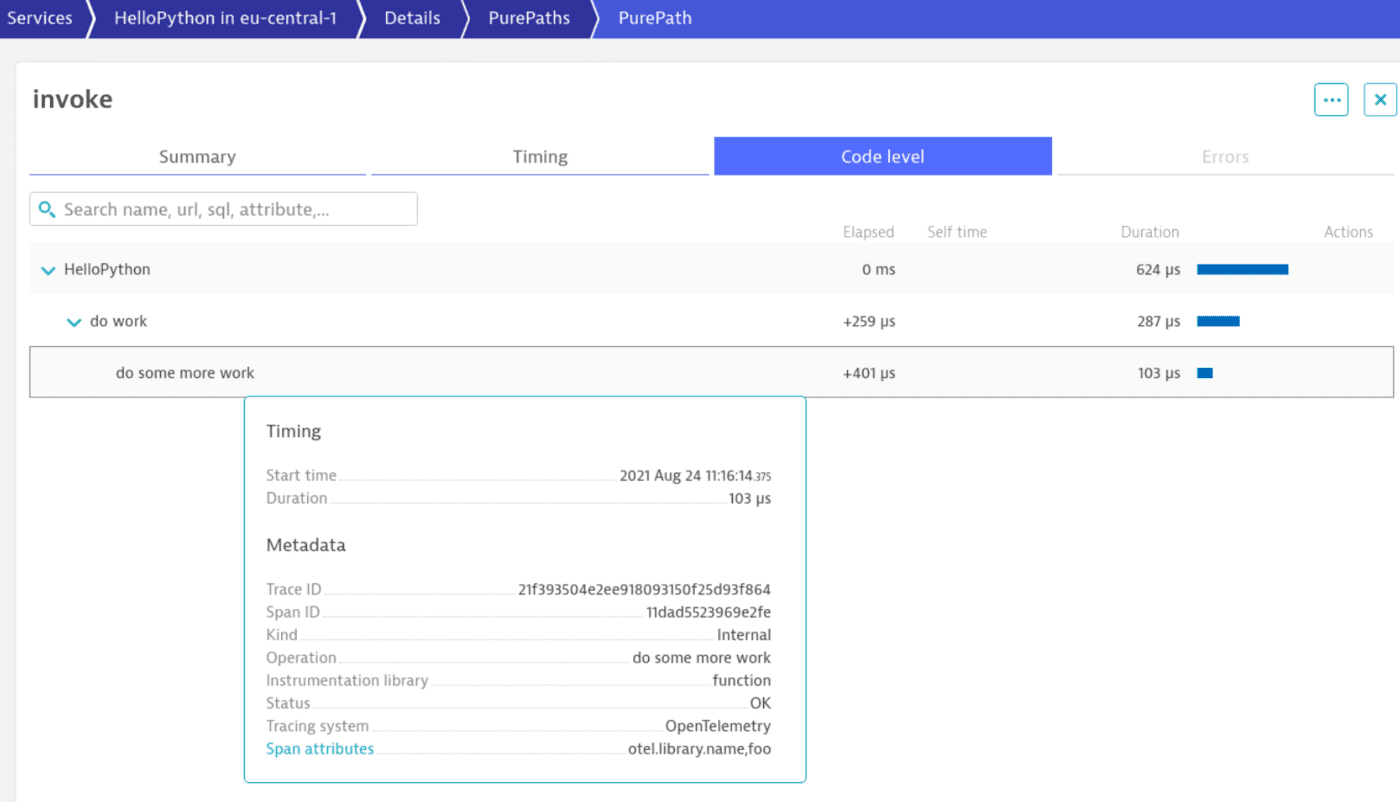The image size is (1400, 802).
Task: Open the Span attributes link
Action: tap(319, 748)
